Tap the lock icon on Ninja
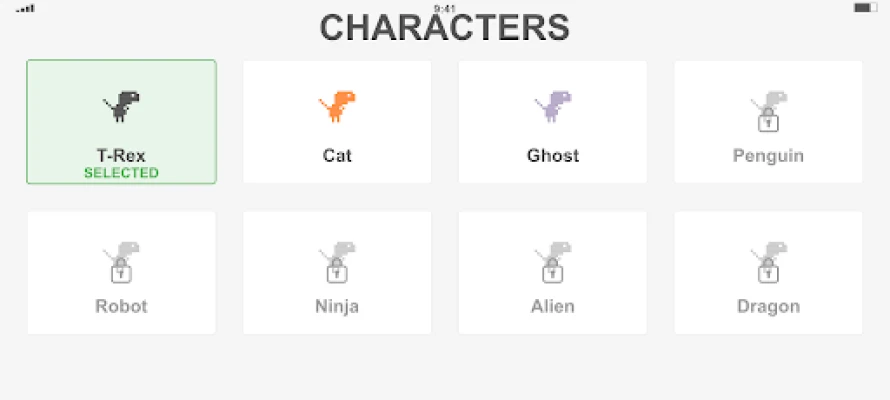Viewport: 890px width, 400px height. [338, 271]
